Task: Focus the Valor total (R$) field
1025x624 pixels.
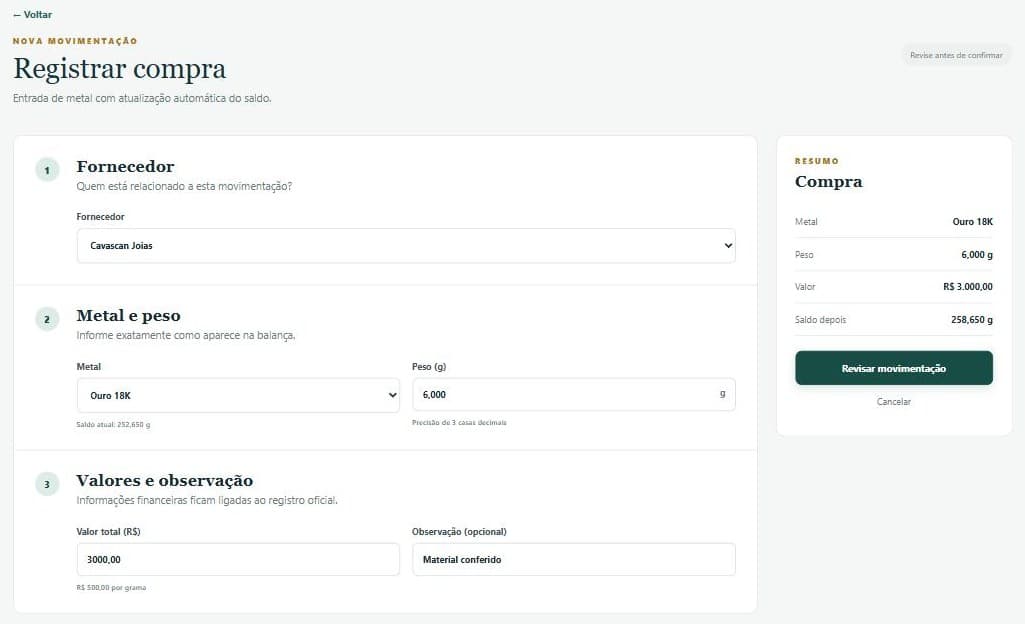Action: point(238,559)
